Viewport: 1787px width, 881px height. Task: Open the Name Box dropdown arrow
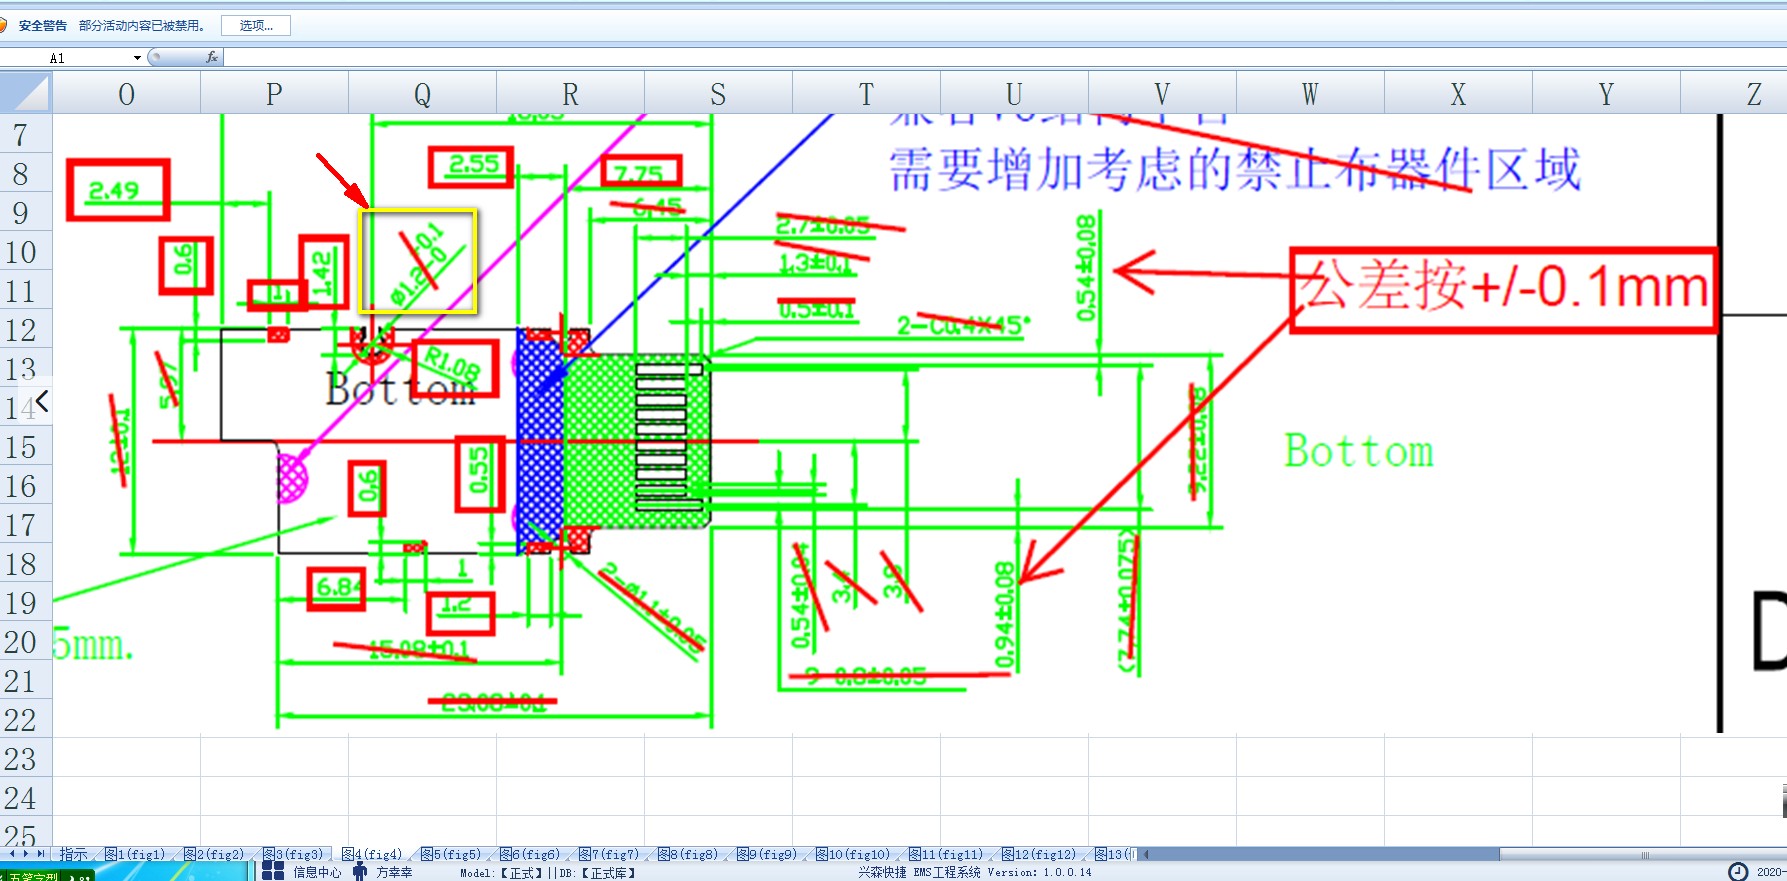[x=137, y=58]
